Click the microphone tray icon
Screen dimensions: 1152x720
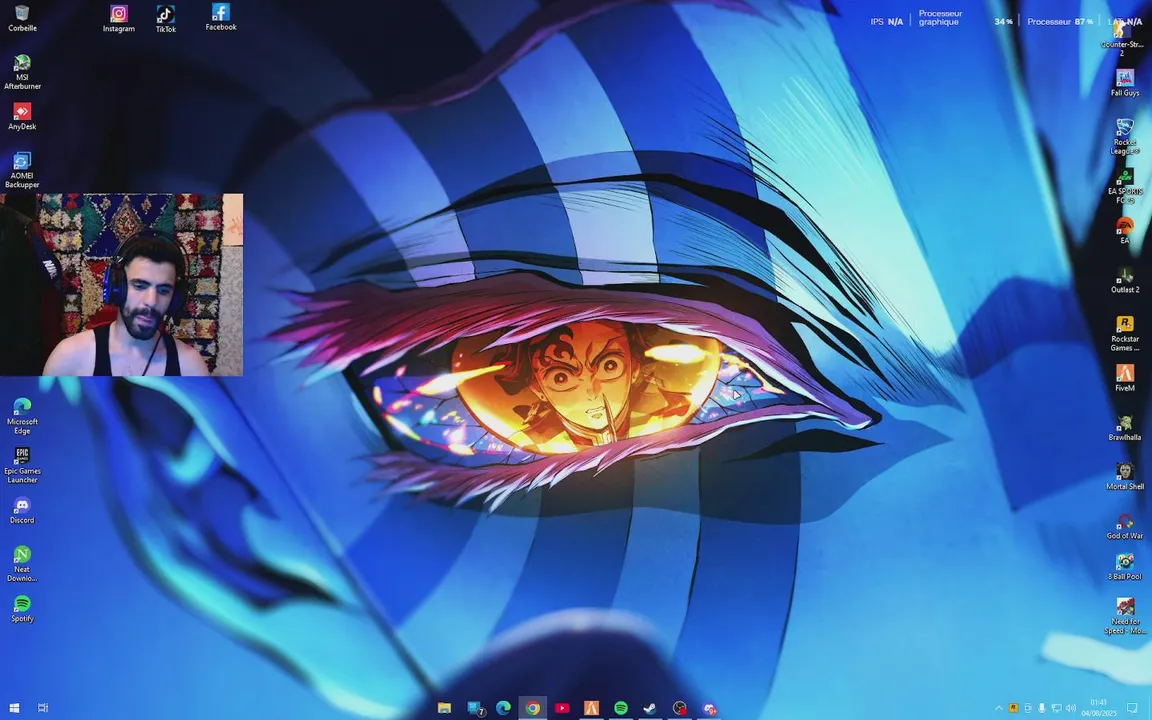point(1041,708)
